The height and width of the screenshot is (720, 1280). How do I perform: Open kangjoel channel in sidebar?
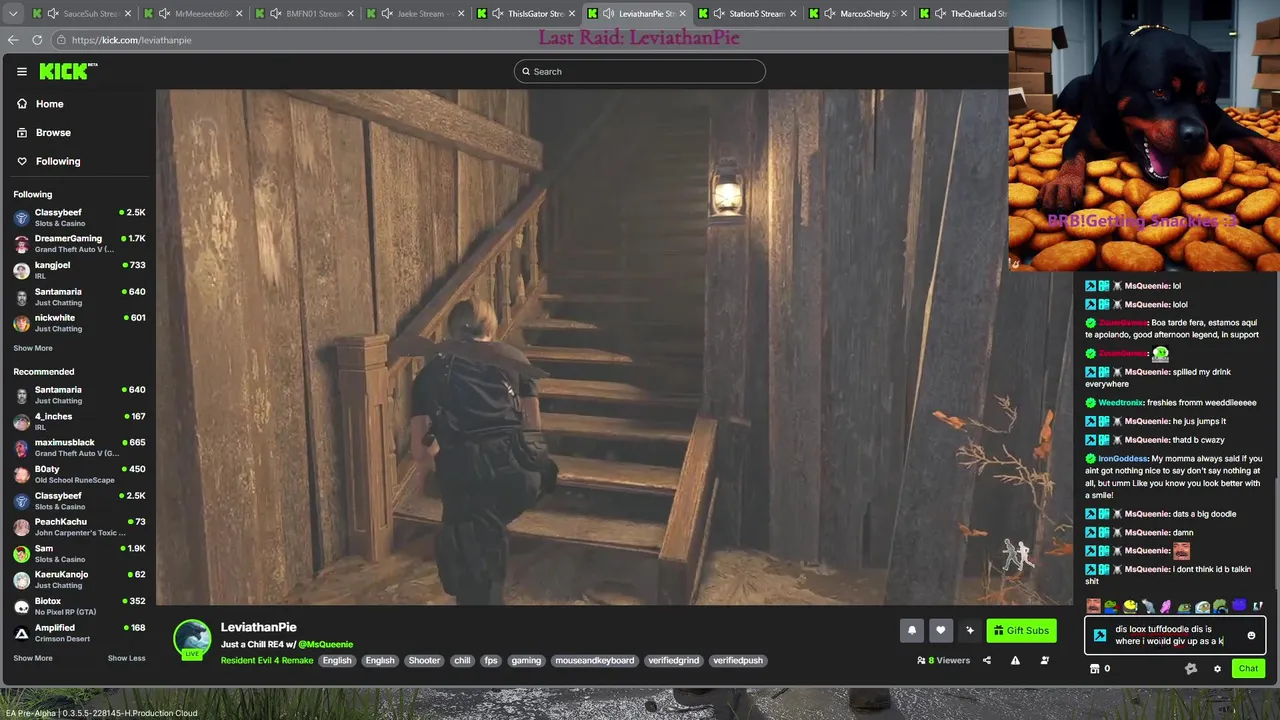click(x=78, y=270)
